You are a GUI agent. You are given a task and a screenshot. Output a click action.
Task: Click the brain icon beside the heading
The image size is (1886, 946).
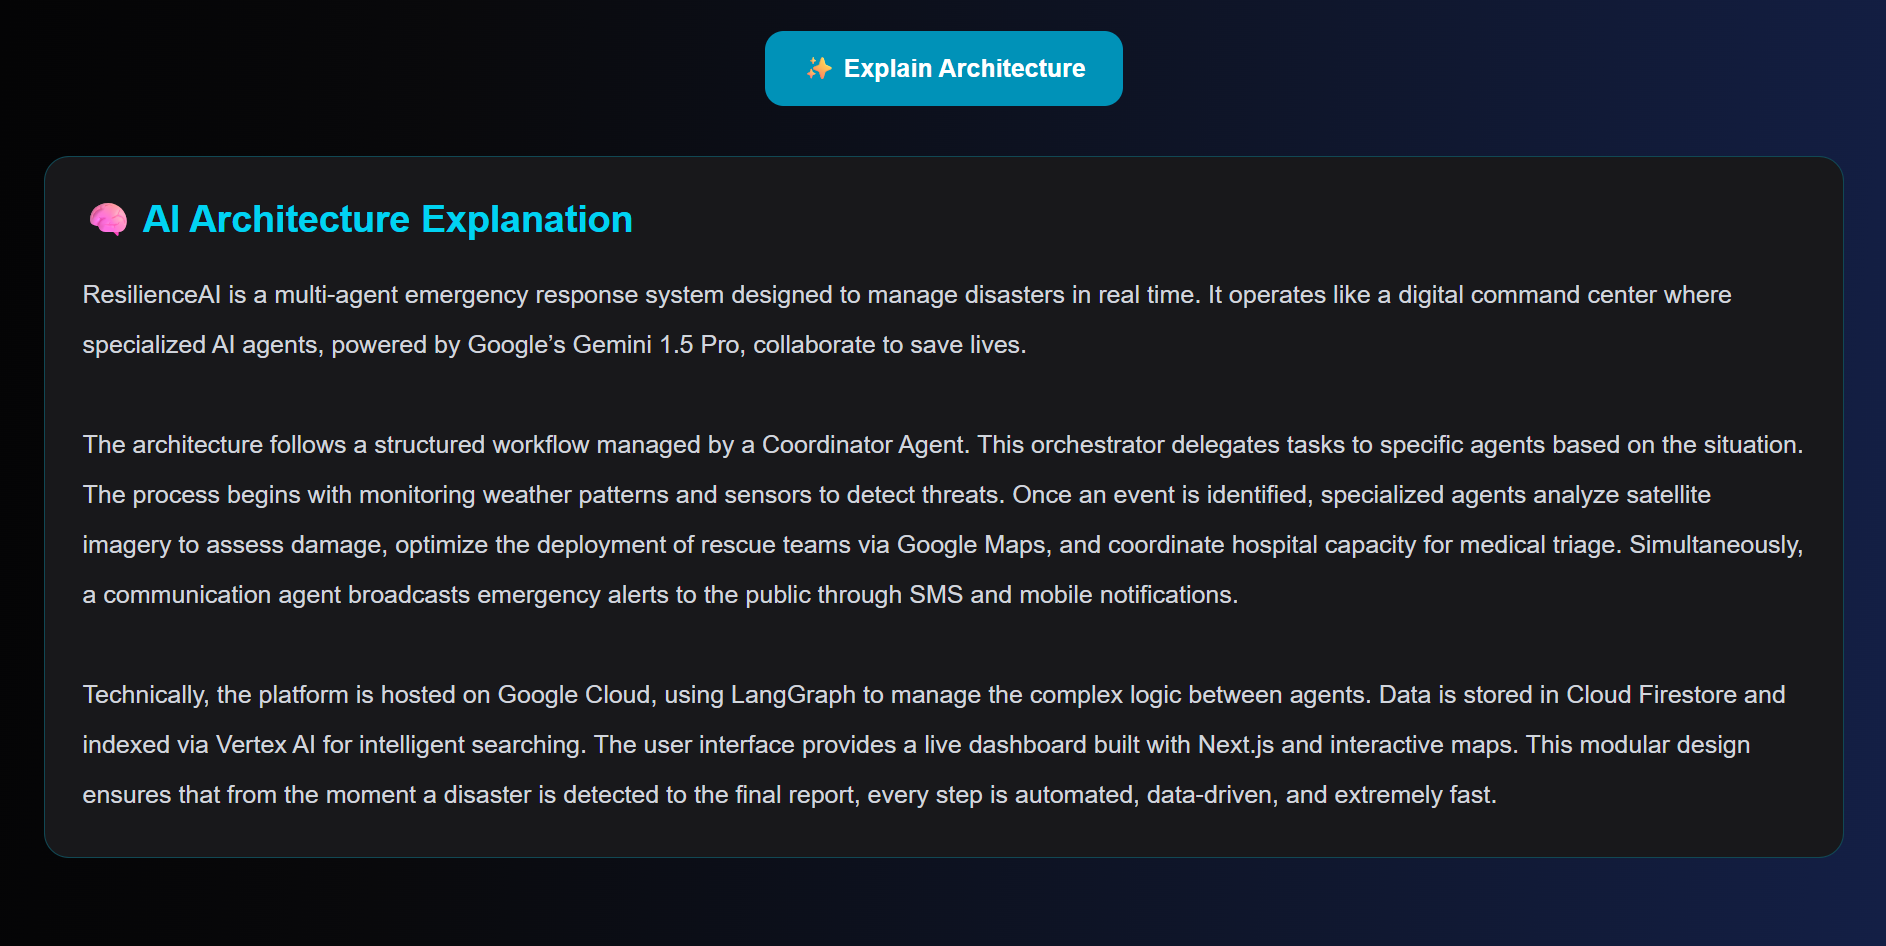tap(108, 219)
